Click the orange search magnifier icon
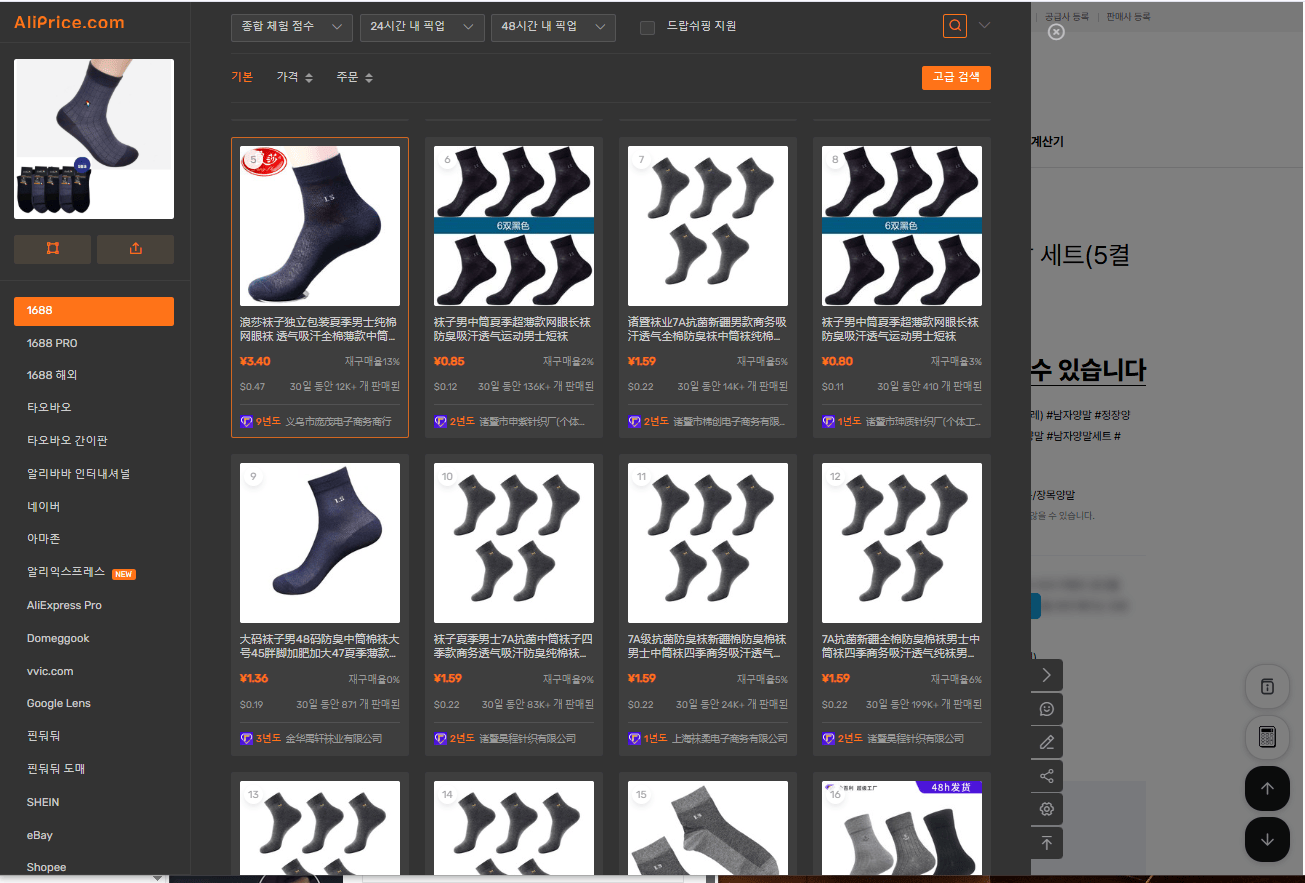This screenshot has width=1305, height=883. point(955,26)
